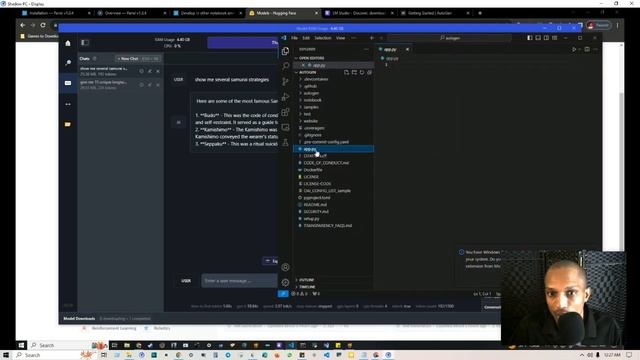Close app.py editor tab

point(407,49)
